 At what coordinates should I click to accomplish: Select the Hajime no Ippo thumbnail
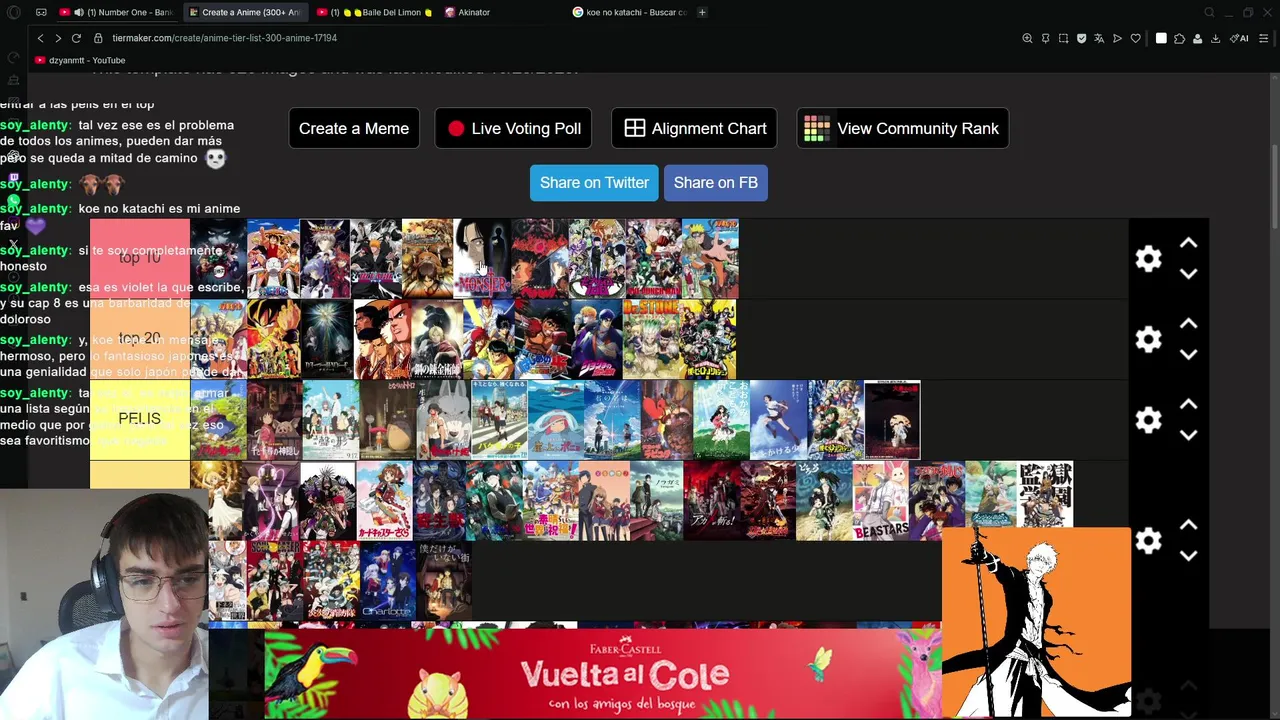click(x=541, y=340)
